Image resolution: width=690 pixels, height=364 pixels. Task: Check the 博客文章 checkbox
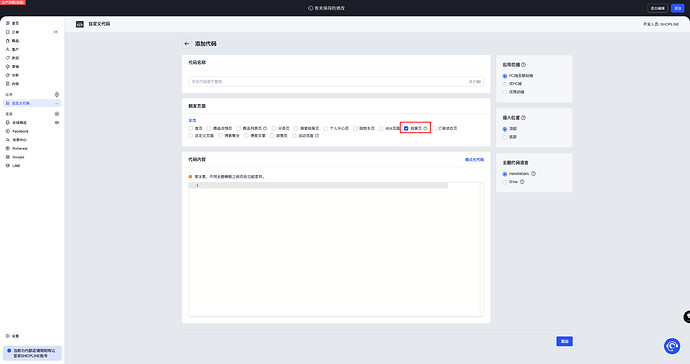pos(246,136)
